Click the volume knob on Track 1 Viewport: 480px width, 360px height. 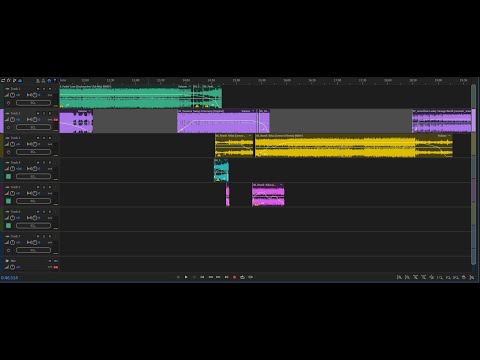point(12,95)
